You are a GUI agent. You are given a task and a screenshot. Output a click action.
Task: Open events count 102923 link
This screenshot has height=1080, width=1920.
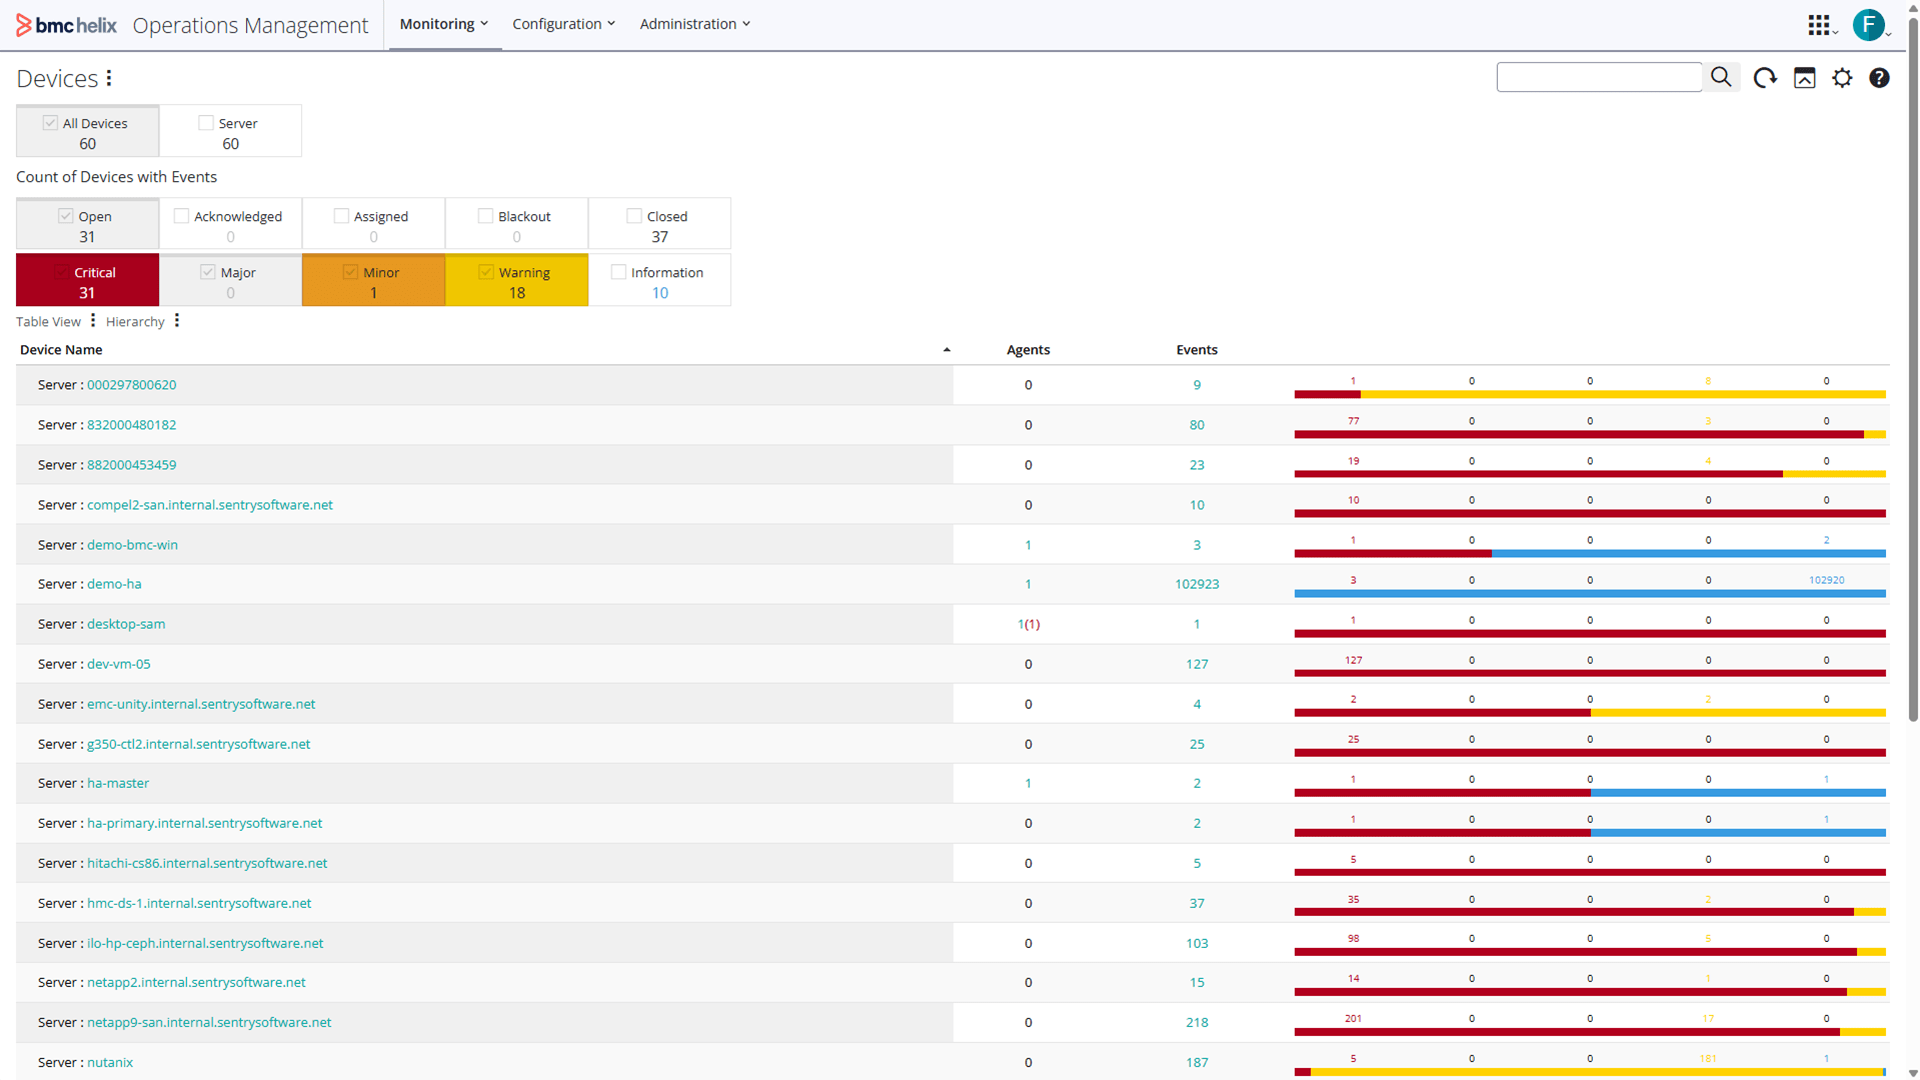(x=1196, y=584)
